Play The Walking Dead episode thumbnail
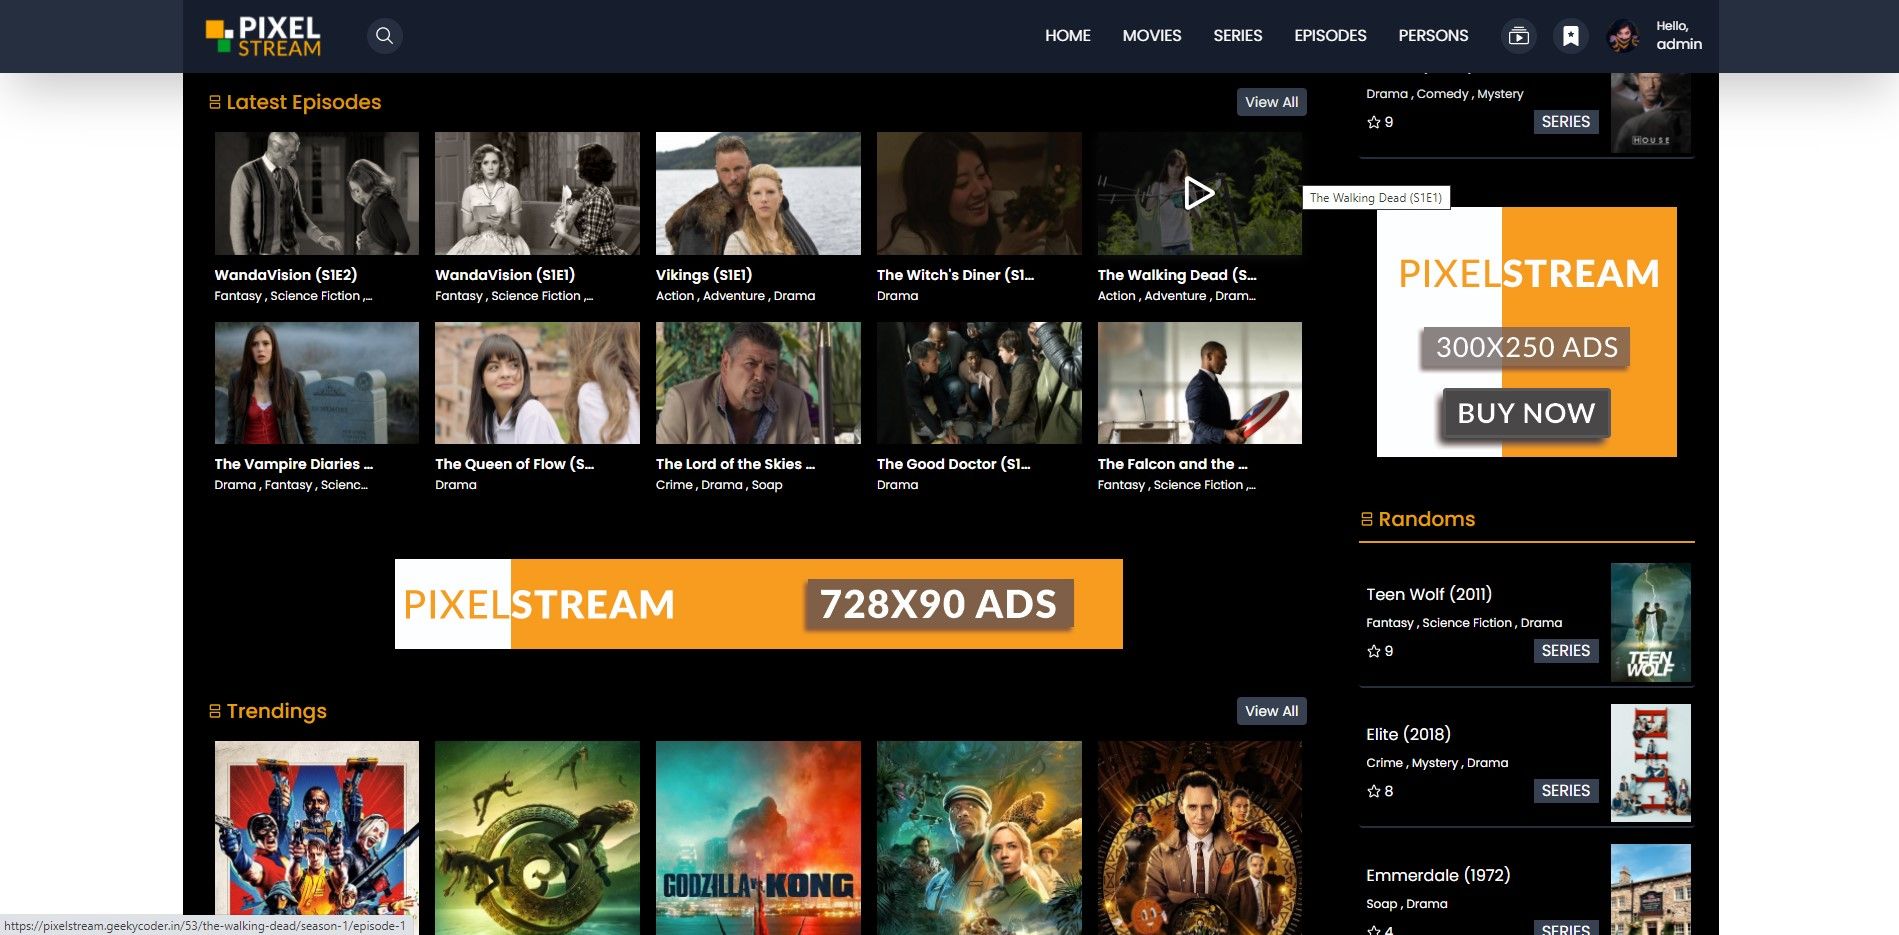The image size is (1899, 935). point(1199,193)
